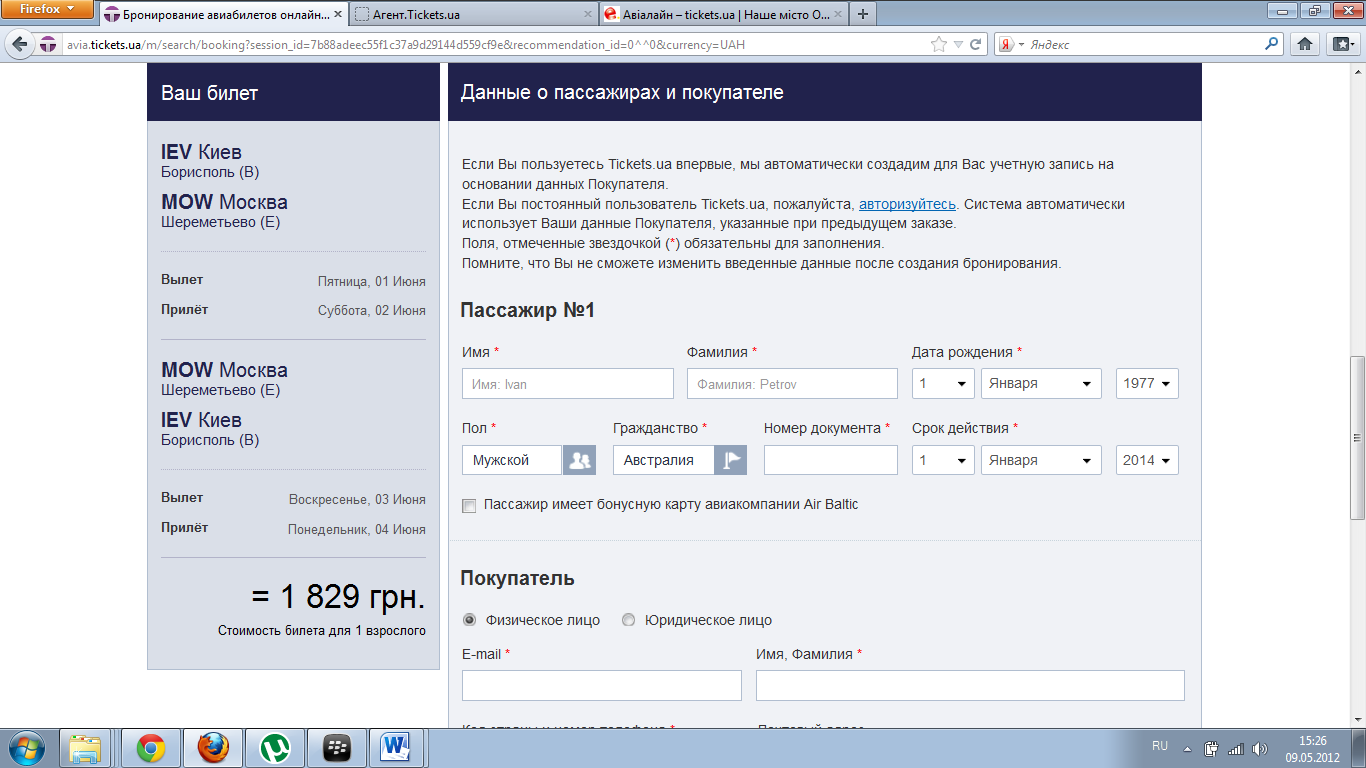Screen dimensions: 1366x768
Task: Open the expiry month Января dropdown
Action: click(x=1041, y=460)
